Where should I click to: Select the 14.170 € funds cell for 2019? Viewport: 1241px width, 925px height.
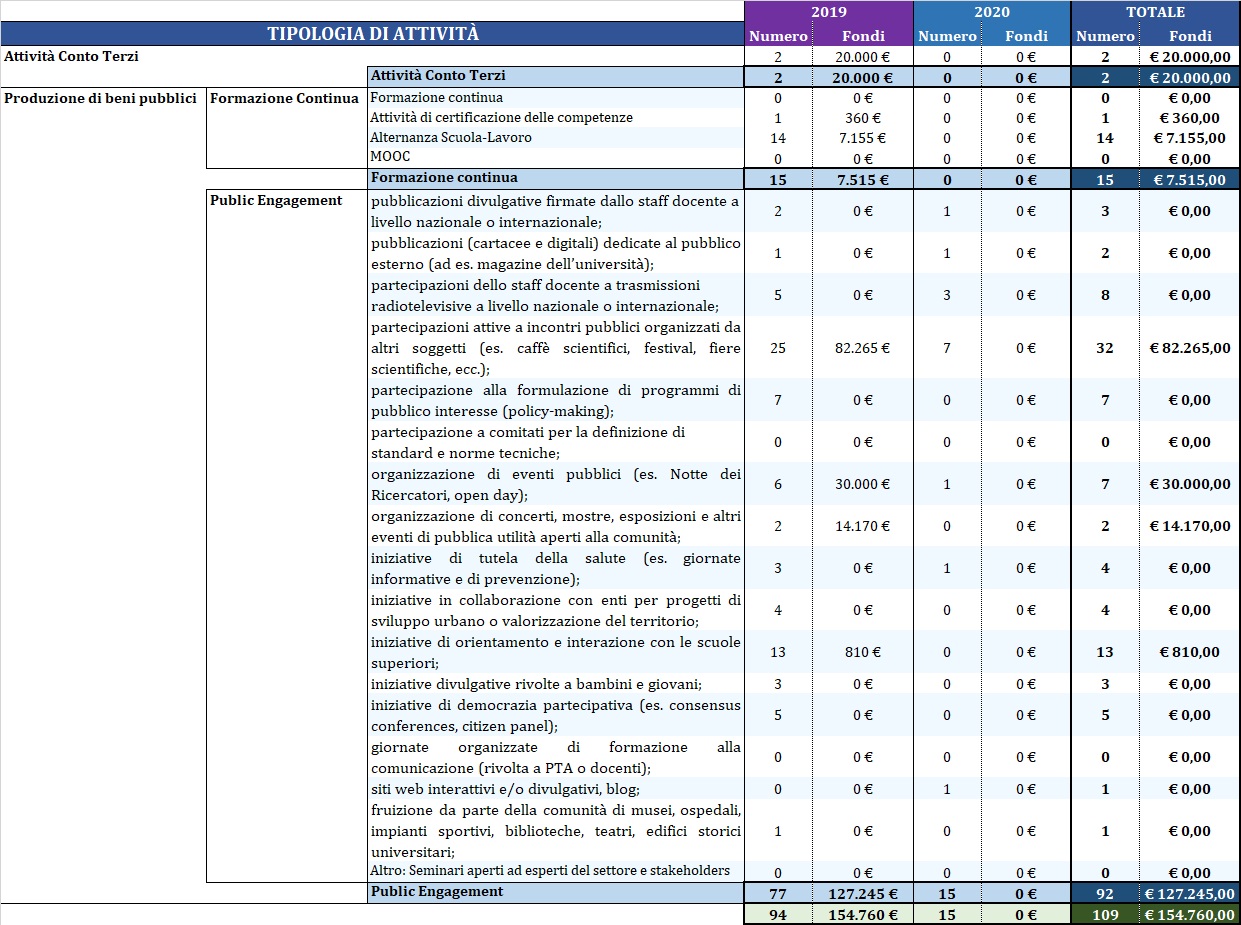click(x=863, y=526)
